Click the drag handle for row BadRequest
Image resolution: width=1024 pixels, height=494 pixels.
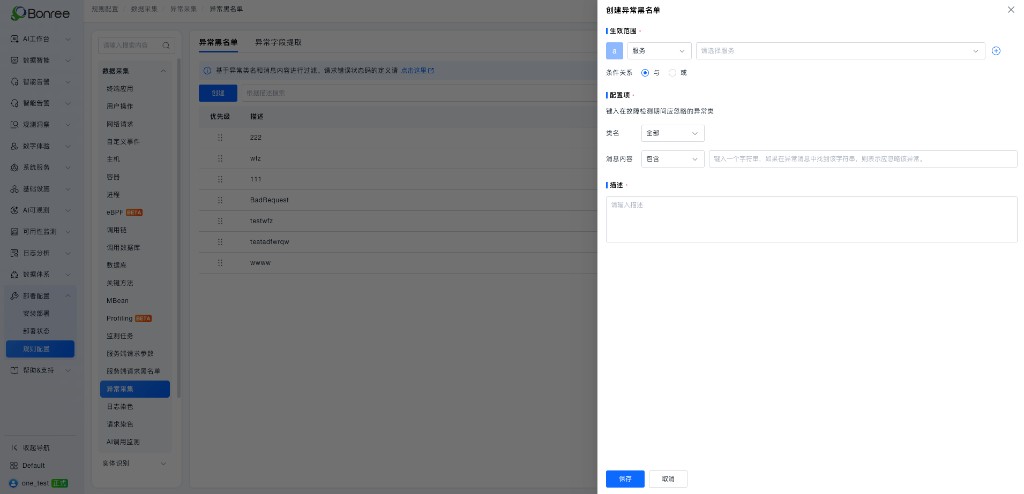tap(220, 200)
